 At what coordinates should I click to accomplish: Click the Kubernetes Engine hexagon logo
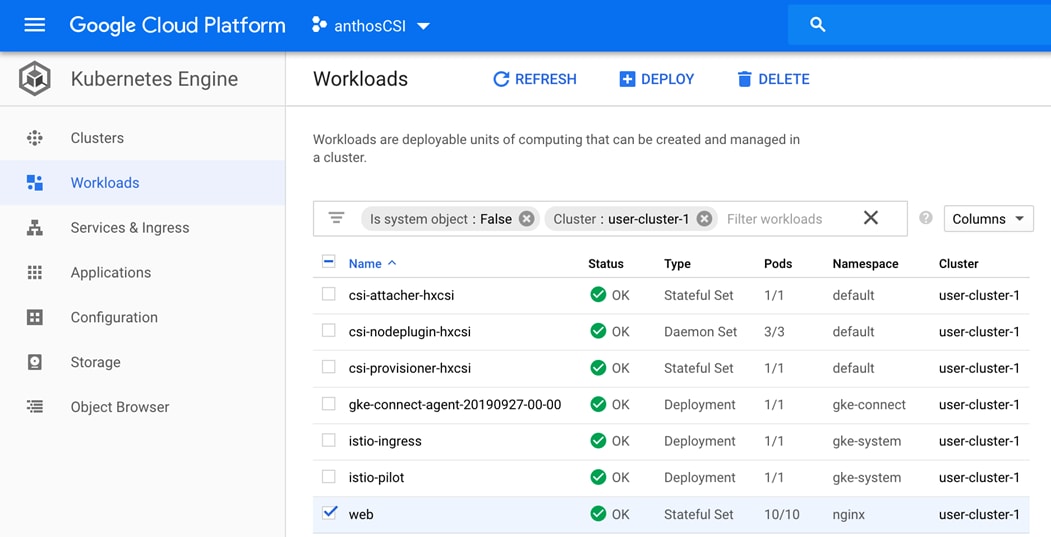35,78
